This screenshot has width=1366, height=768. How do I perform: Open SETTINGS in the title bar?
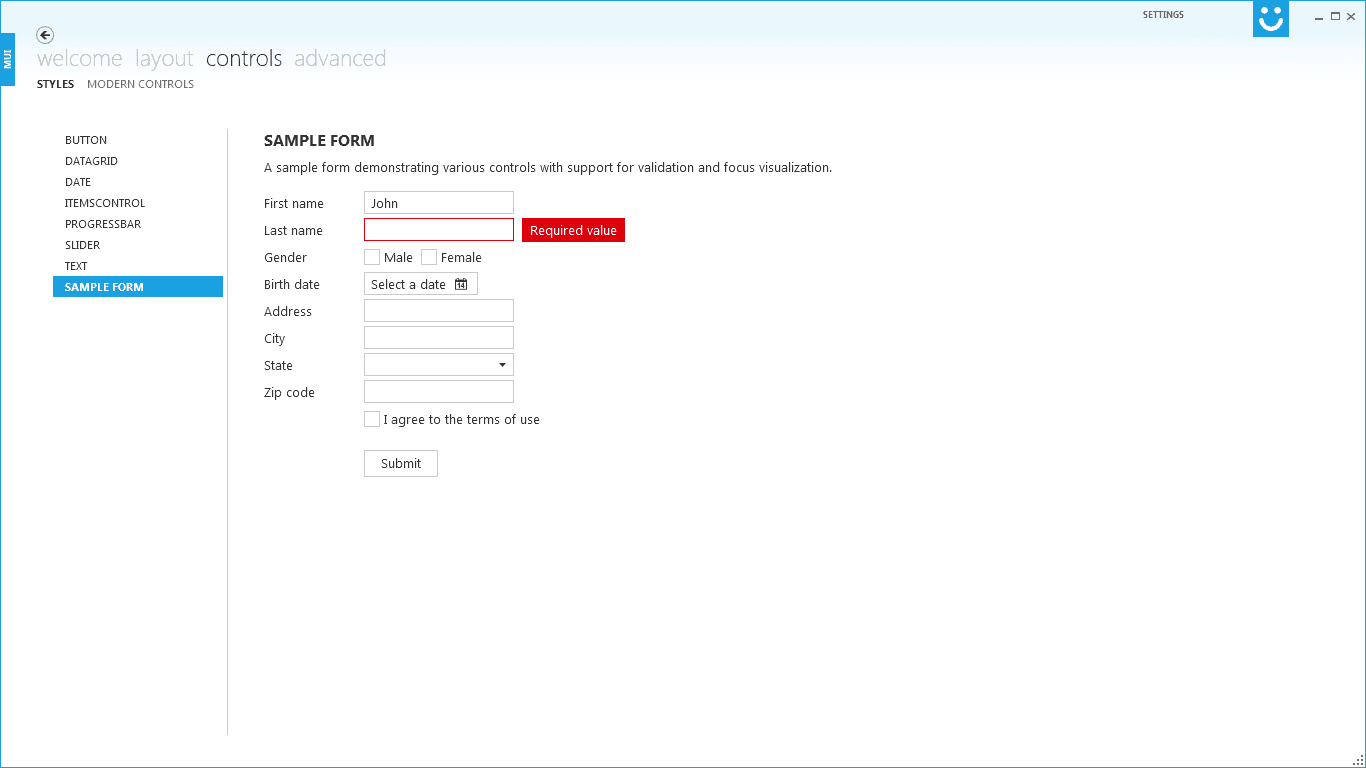click(x=1162, y=14)
